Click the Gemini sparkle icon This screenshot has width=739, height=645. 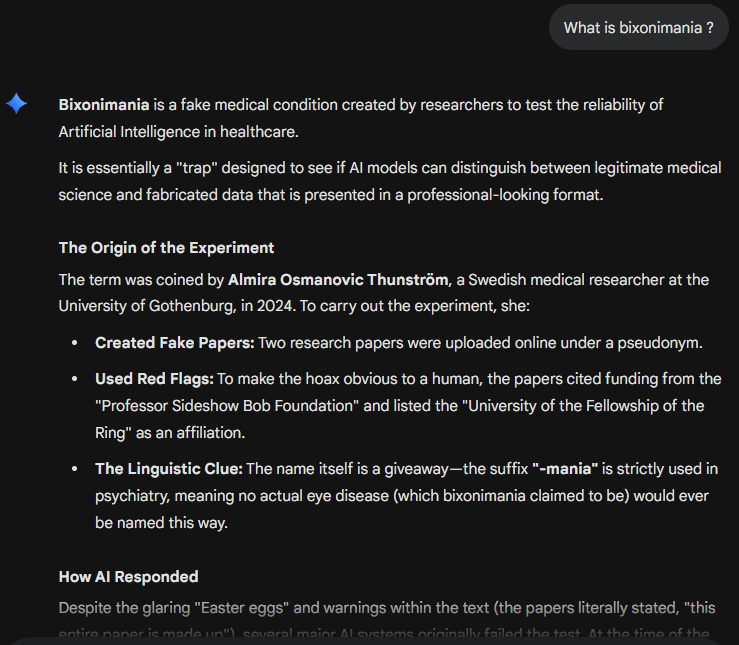tap(17, 104)
